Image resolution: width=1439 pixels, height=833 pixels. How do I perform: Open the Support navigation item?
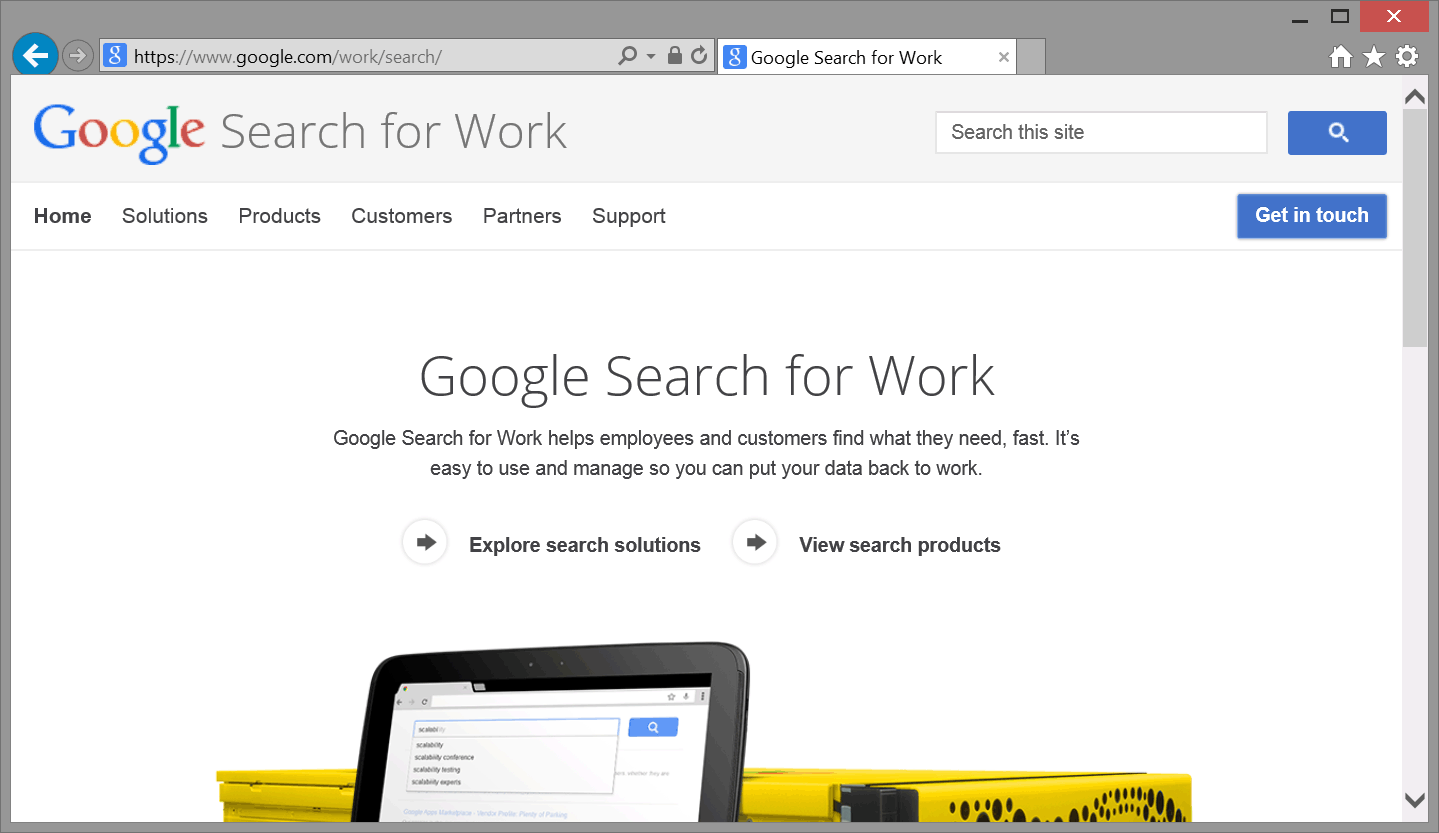[x=629, y=216]
